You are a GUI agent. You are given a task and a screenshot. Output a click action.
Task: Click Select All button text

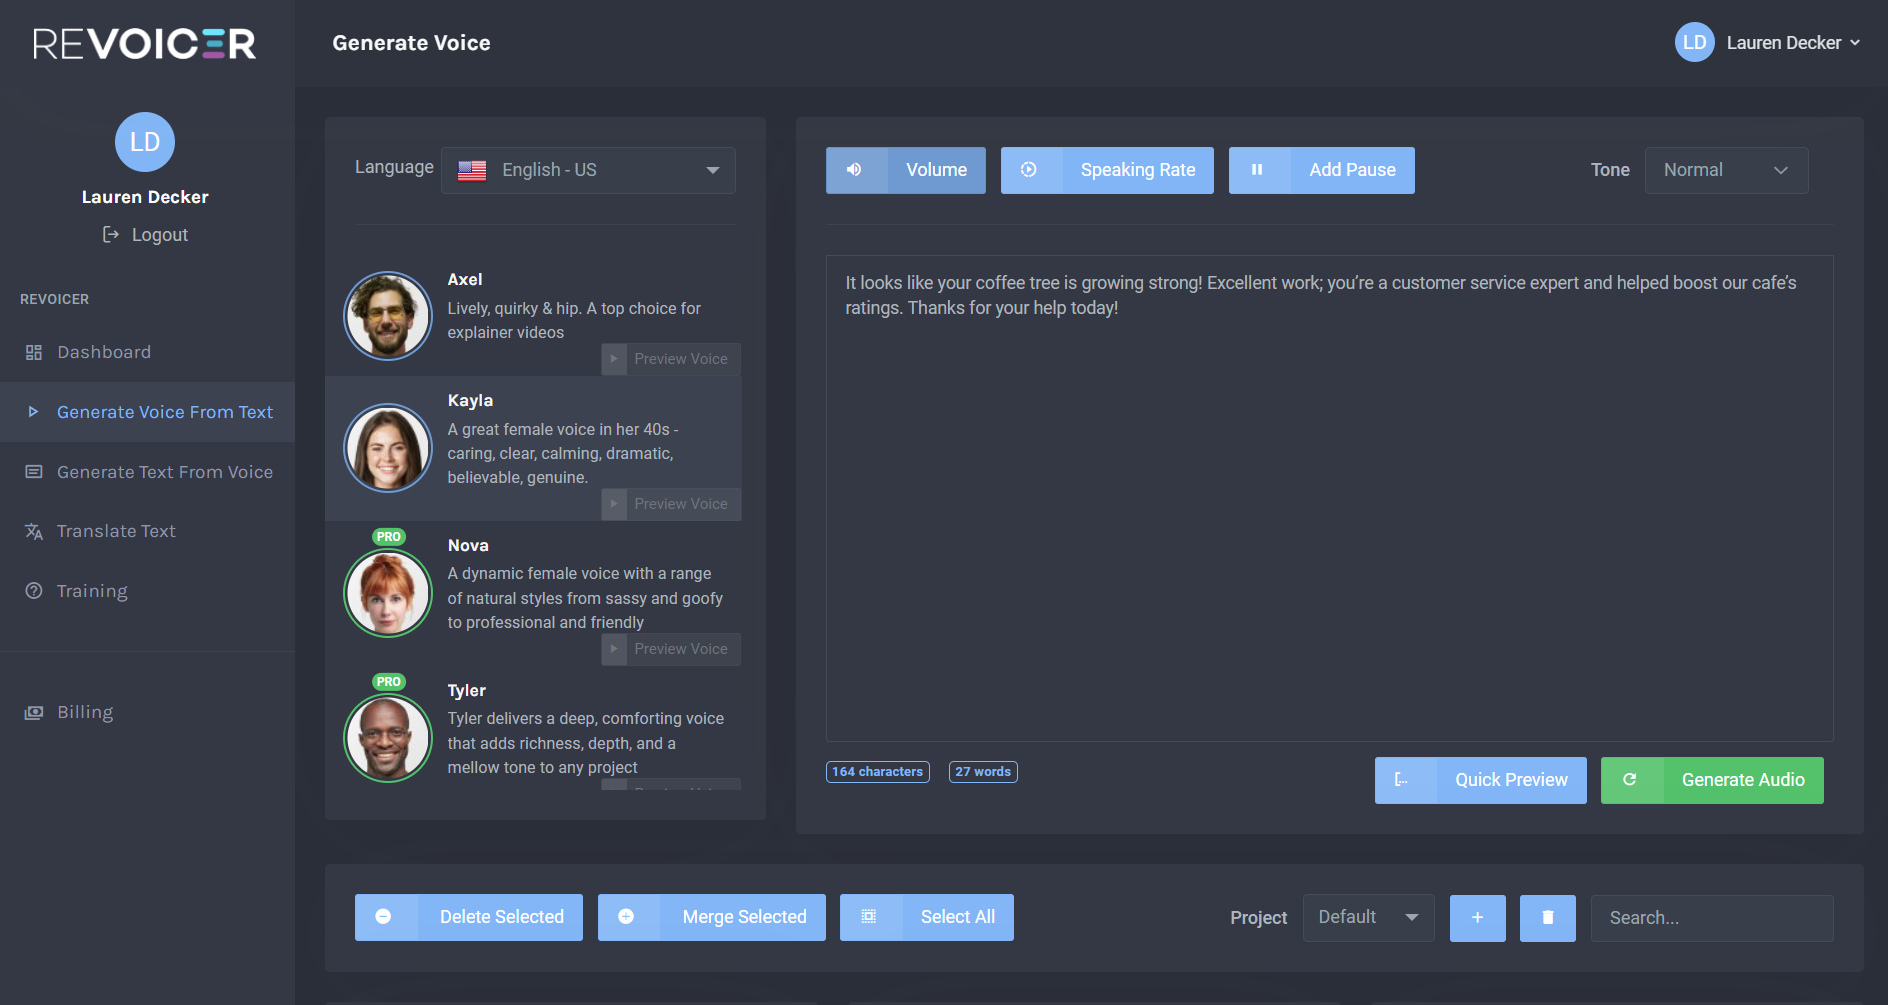[x=957, y=917]
